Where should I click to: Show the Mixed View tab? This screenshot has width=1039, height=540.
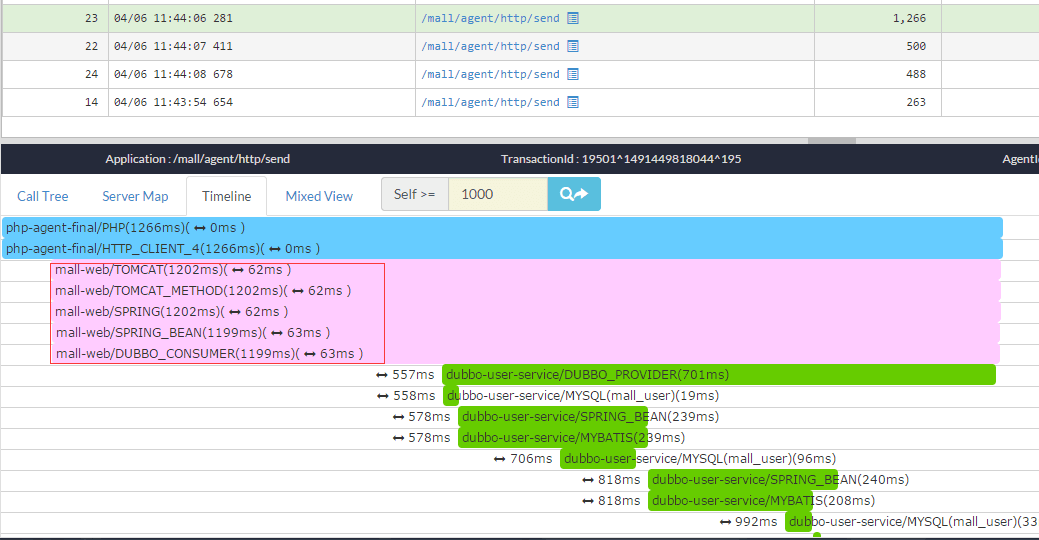click(x=319, y=196)
